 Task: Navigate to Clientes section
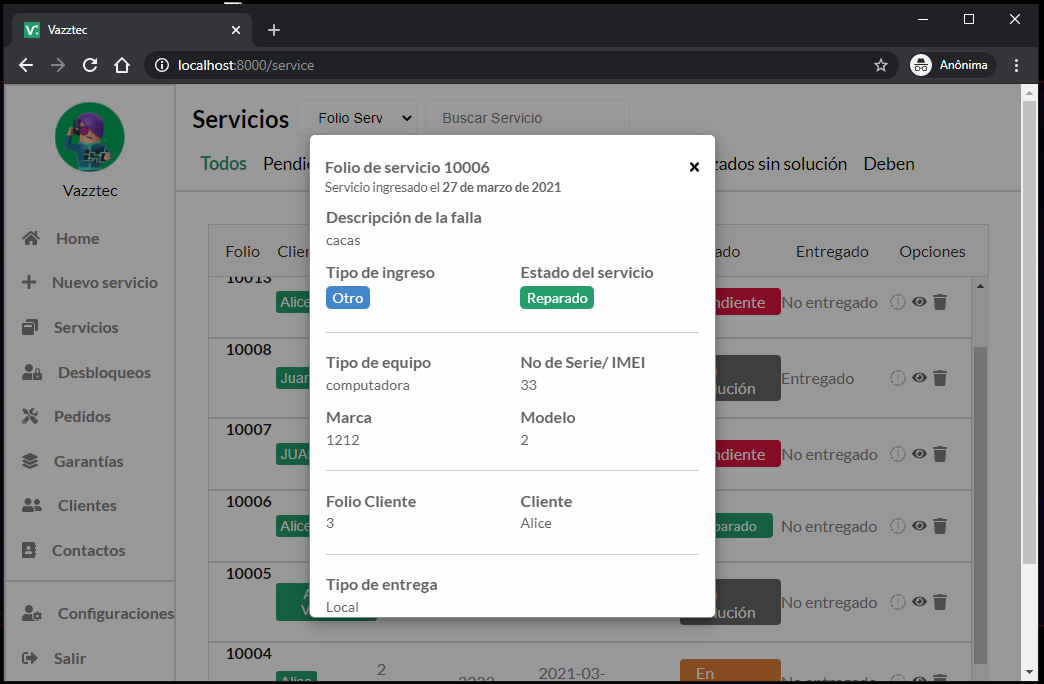pos(87,506)
